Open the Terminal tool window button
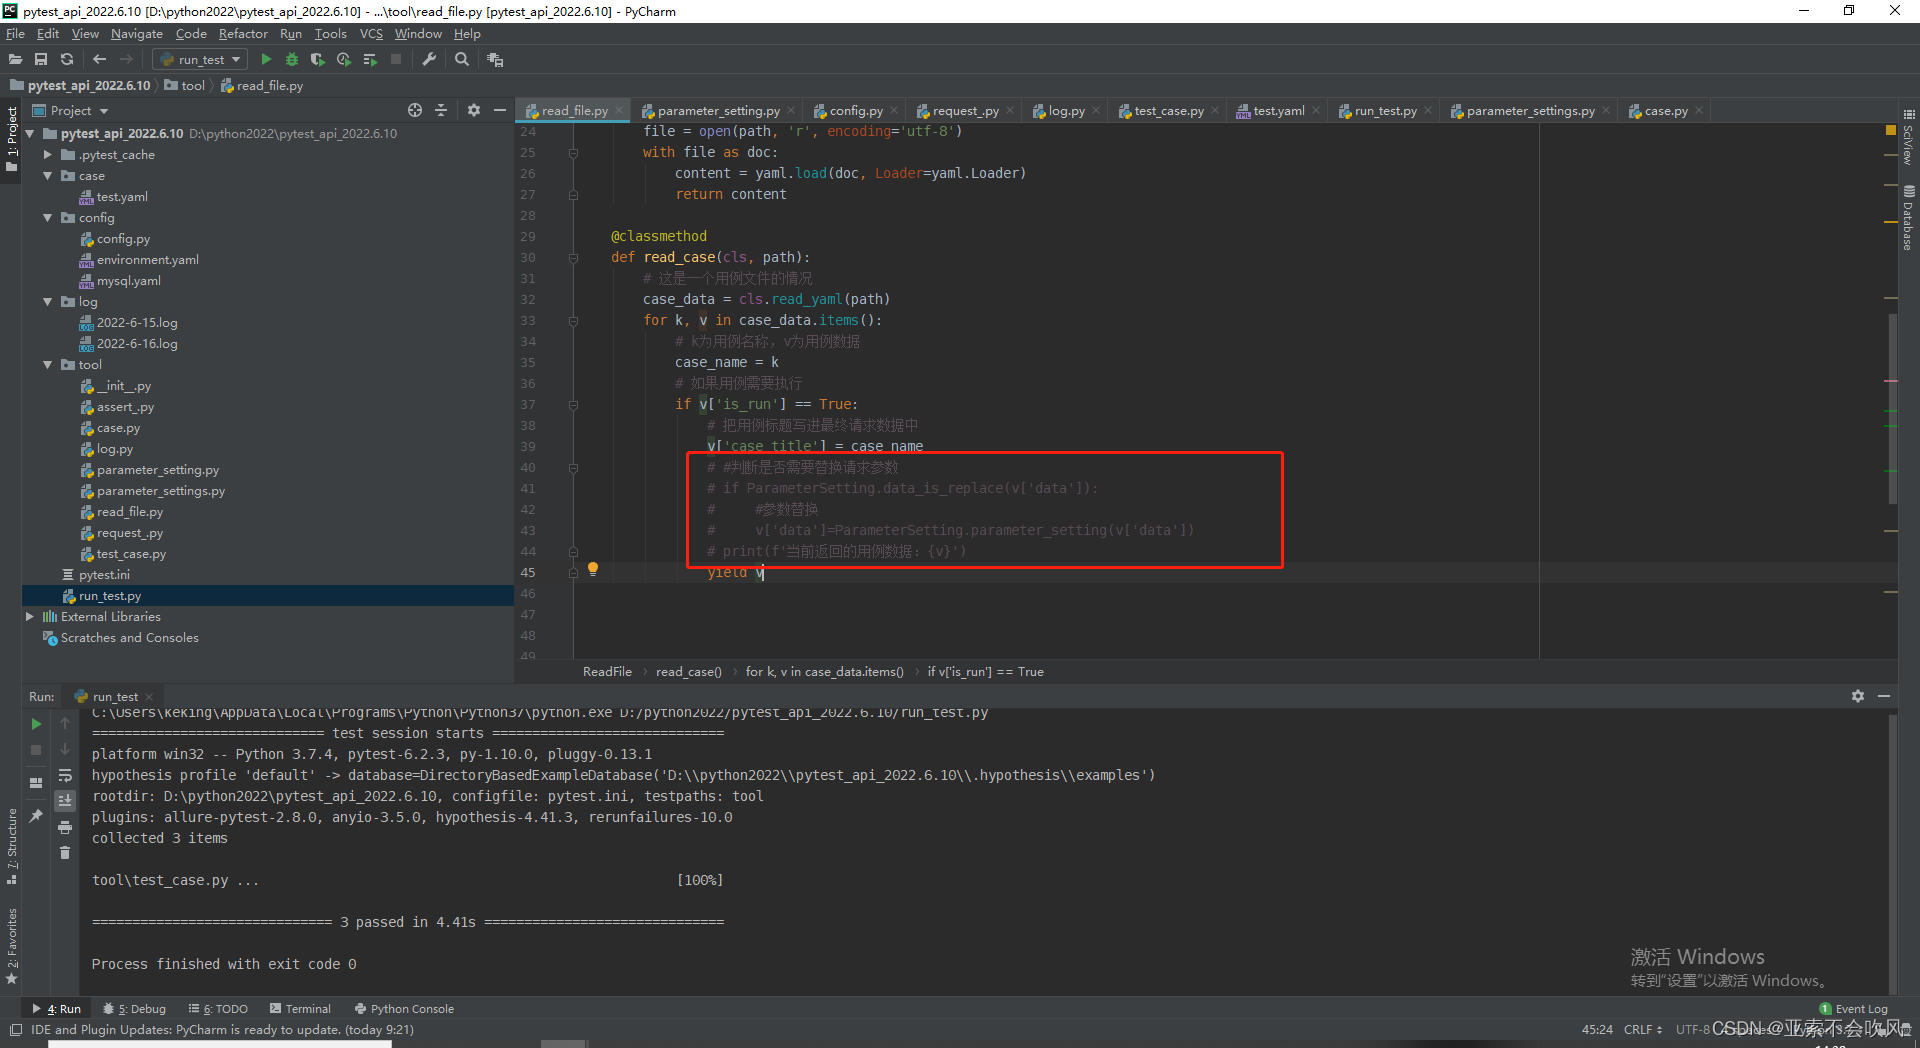Screen dimensions: 1920x1048 (299, 1009)
